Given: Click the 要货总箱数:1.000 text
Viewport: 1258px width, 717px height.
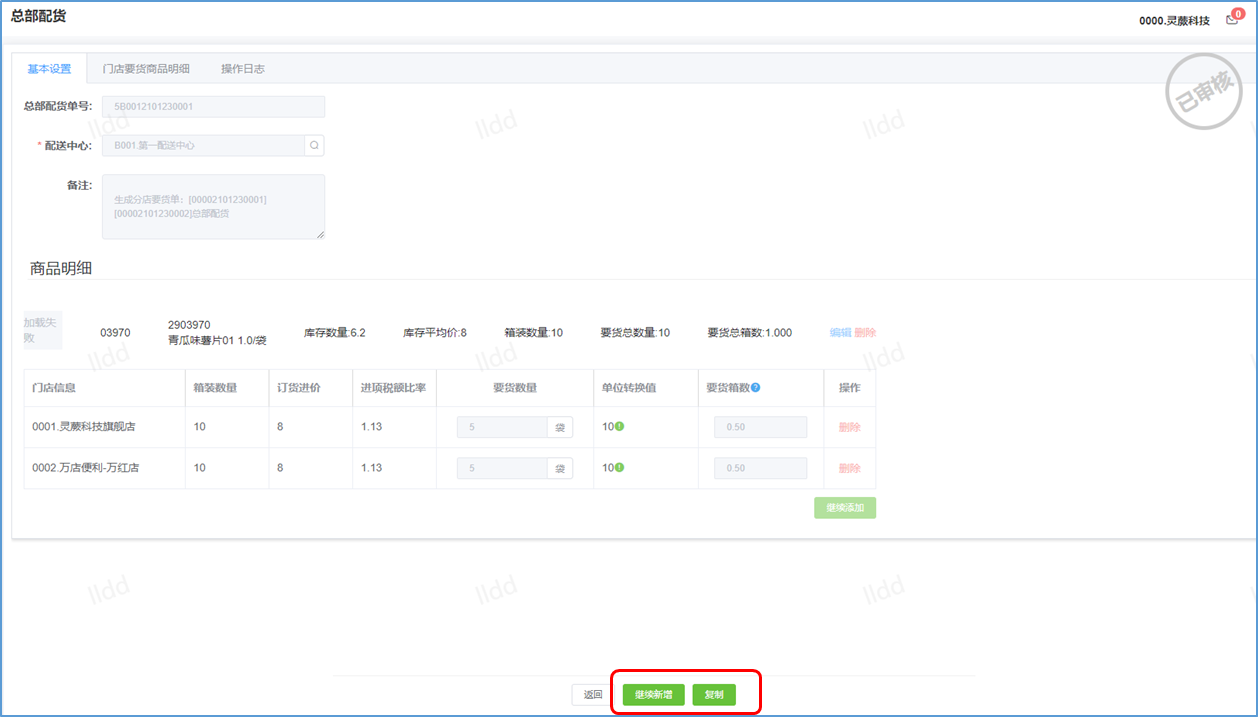Looking at the screenshot, I should tap(750, 333).
